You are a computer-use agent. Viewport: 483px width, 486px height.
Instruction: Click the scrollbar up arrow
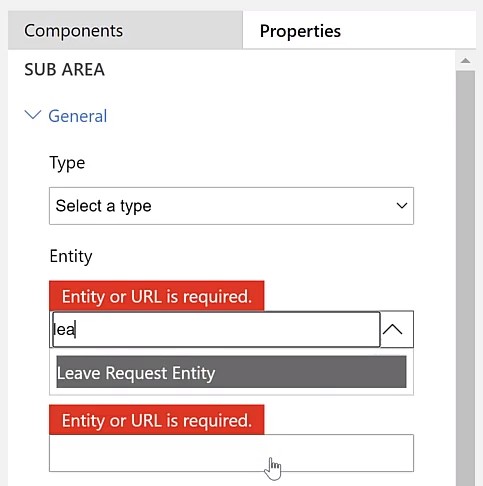[x=465, y=61]
